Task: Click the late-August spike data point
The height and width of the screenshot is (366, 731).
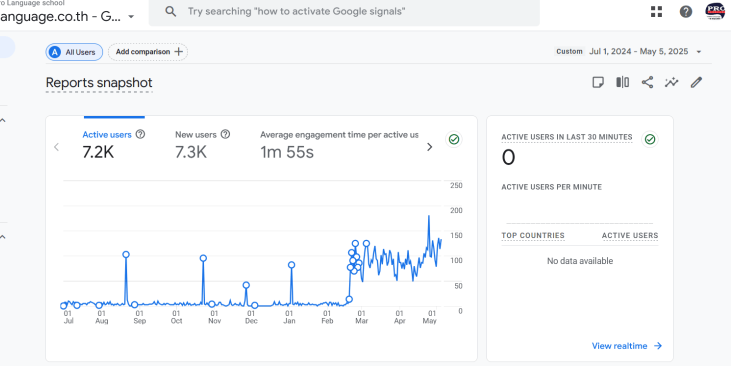Action: click(x=126, y=255)
